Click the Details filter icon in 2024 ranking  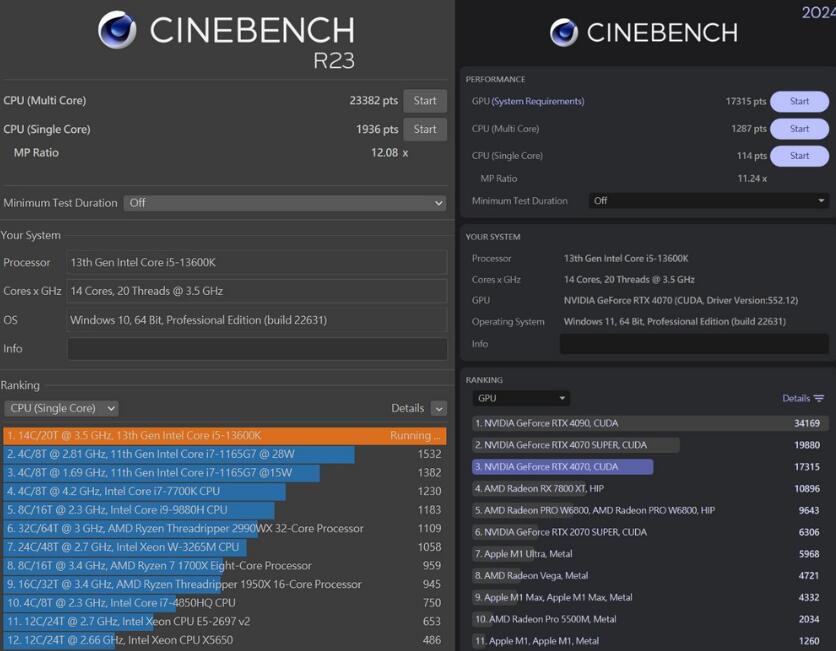(x=819, y=398)
